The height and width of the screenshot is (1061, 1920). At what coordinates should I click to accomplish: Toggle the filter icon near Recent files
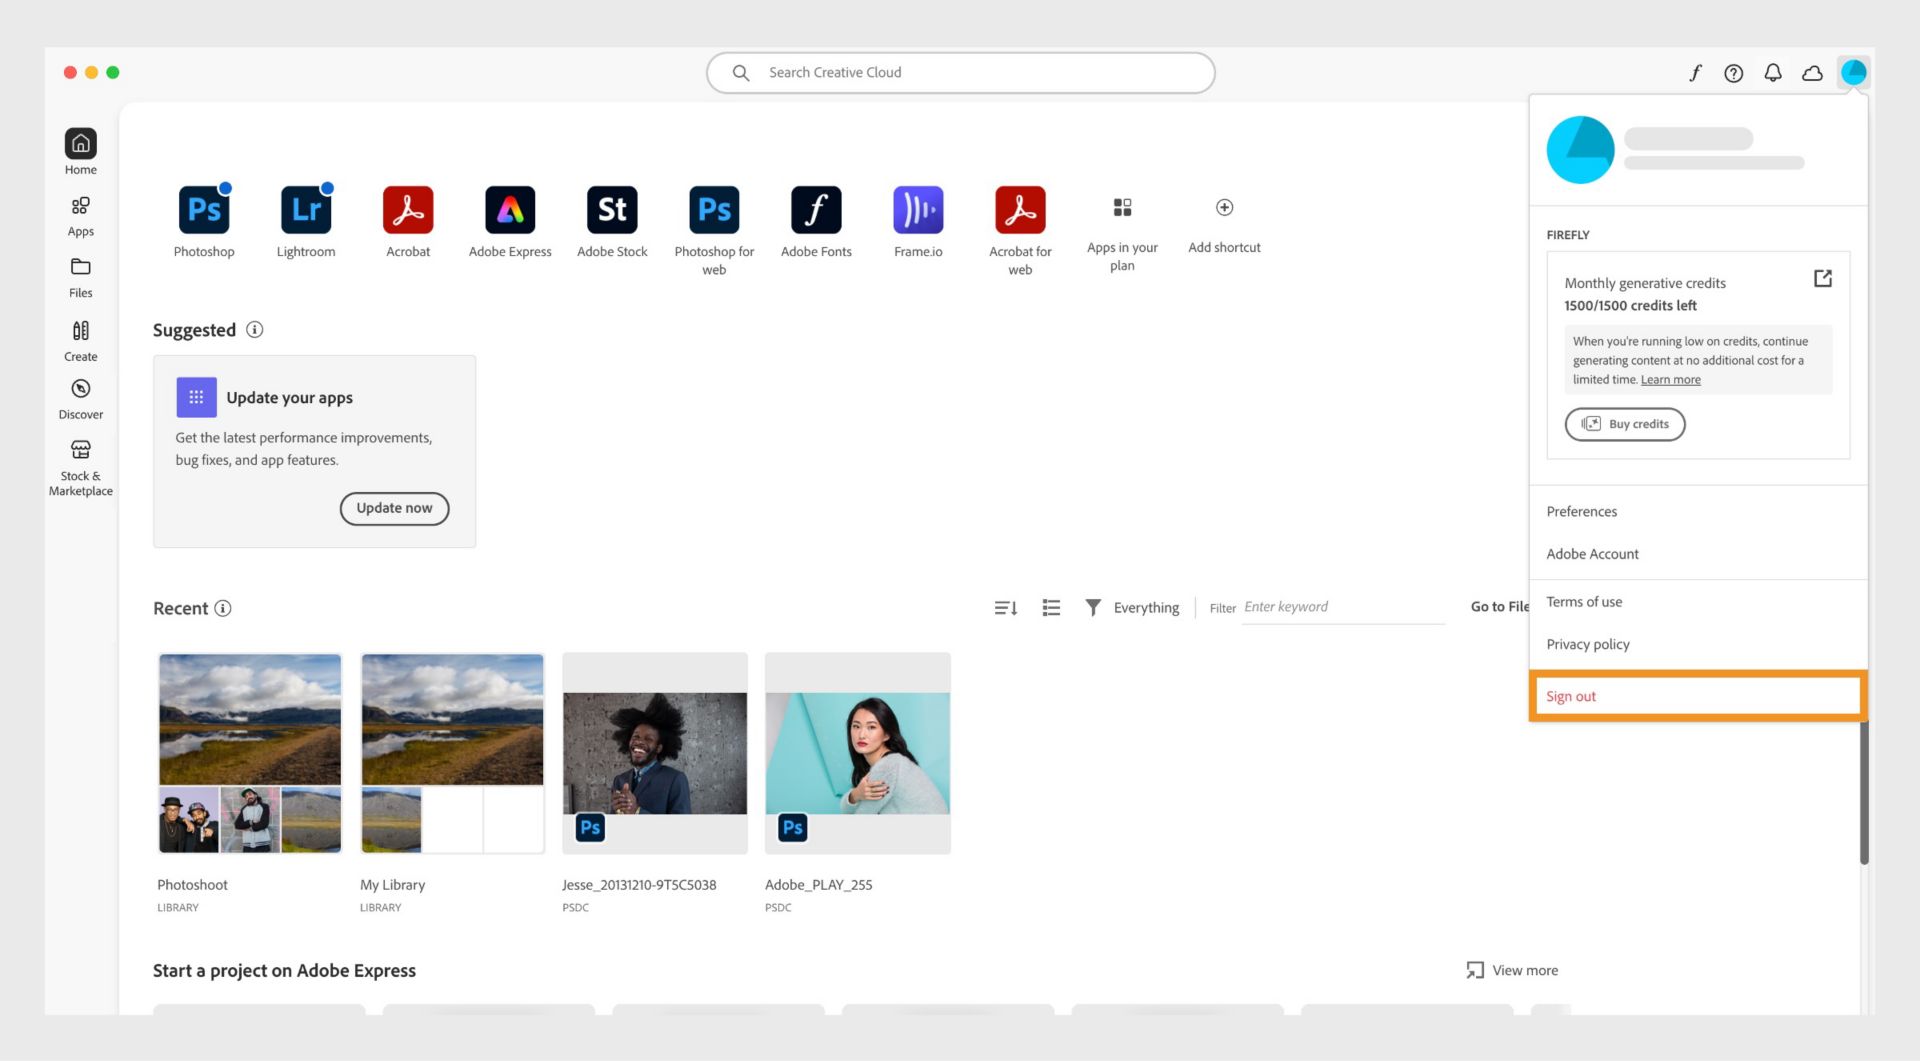(x=1093, y=607)
